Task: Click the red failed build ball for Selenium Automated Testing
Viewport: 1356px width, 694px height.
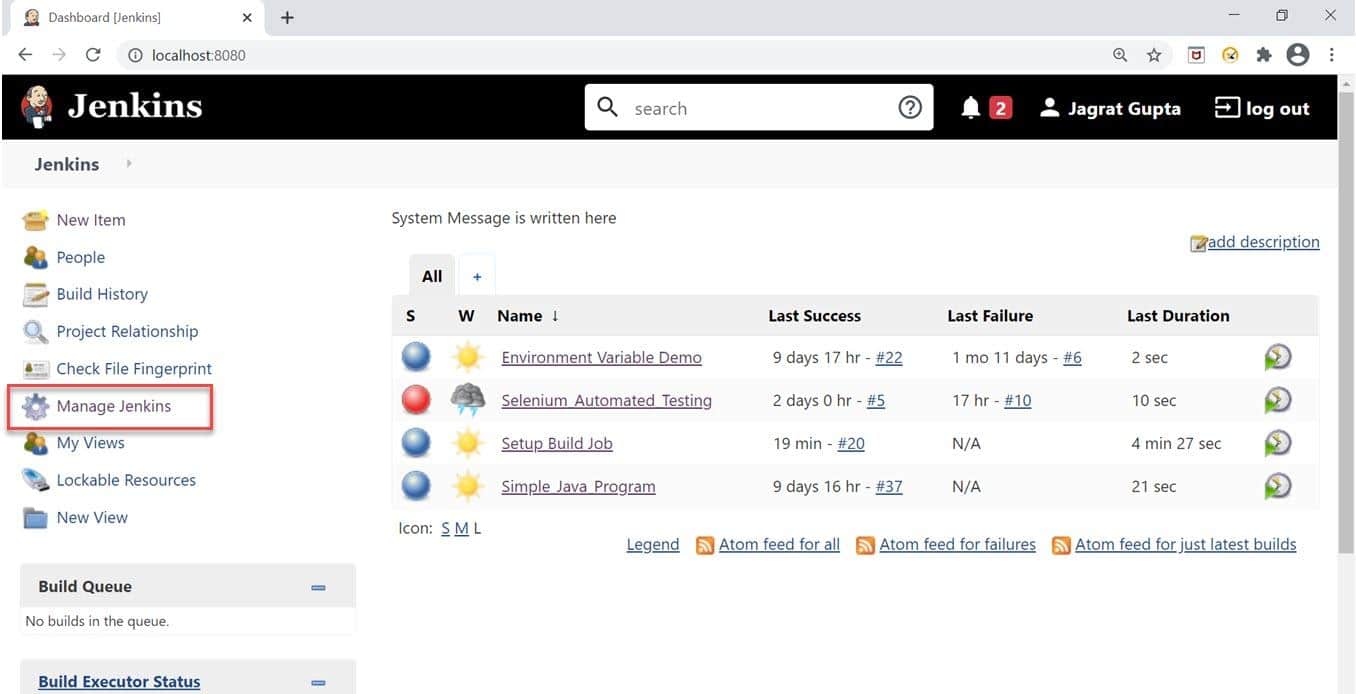Action: 416,399
